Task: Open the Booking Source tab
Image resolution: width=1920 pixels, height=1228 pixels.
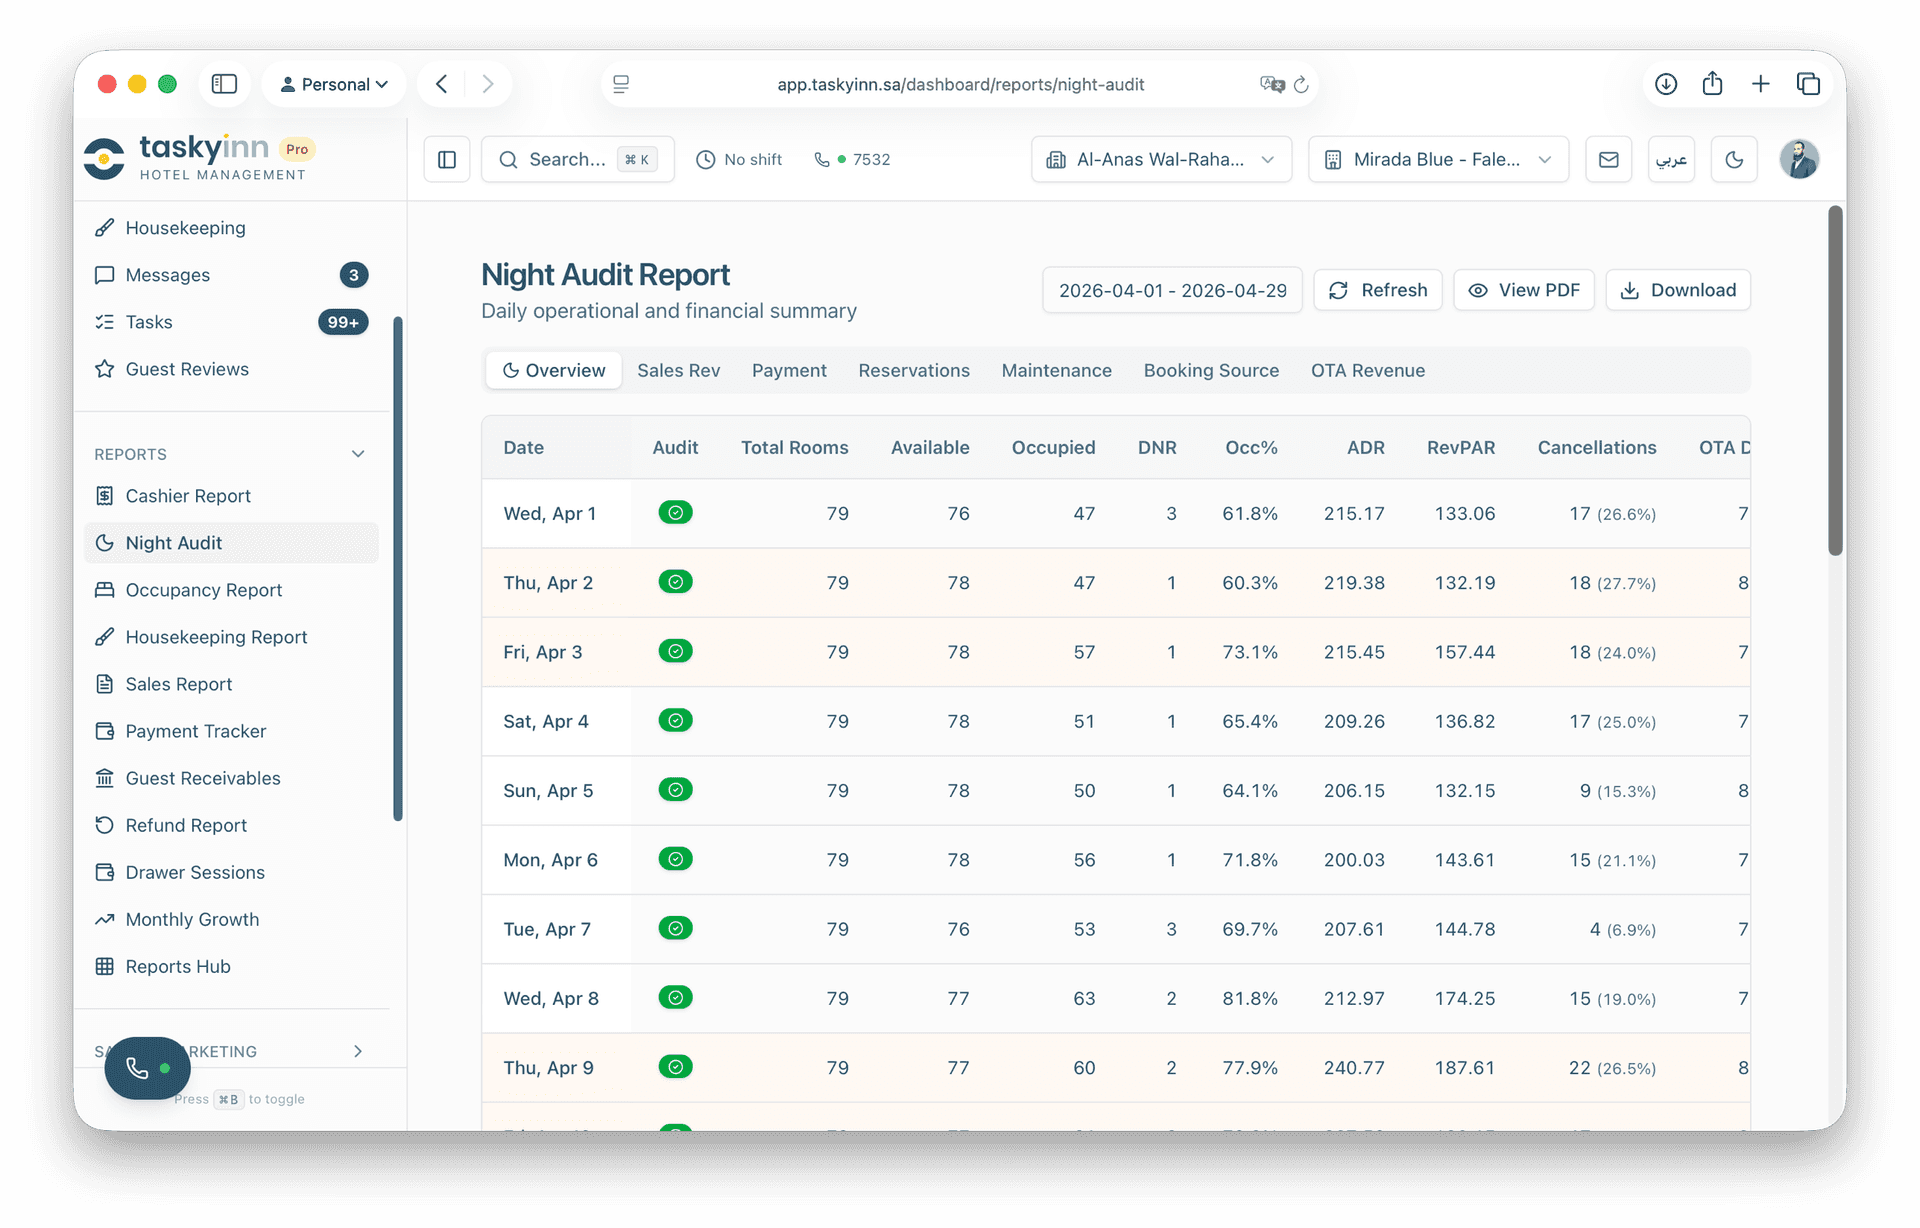Action: [1211, 370]
